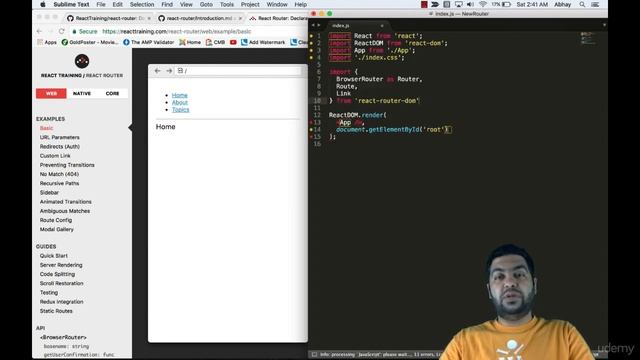The width and height of the screenshot is (640, 360).
Task: Open the Project menu
Action: click(250, 4)
